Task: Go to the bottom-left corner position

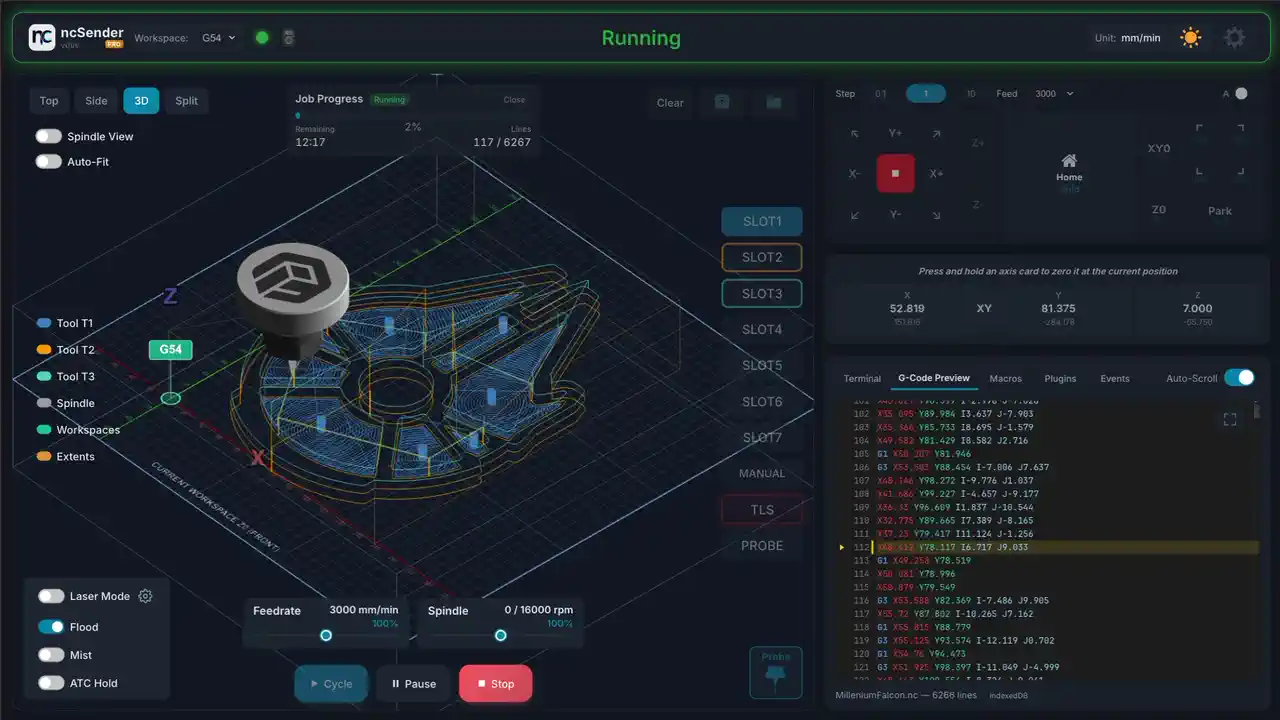Action: click(1200, 171)
